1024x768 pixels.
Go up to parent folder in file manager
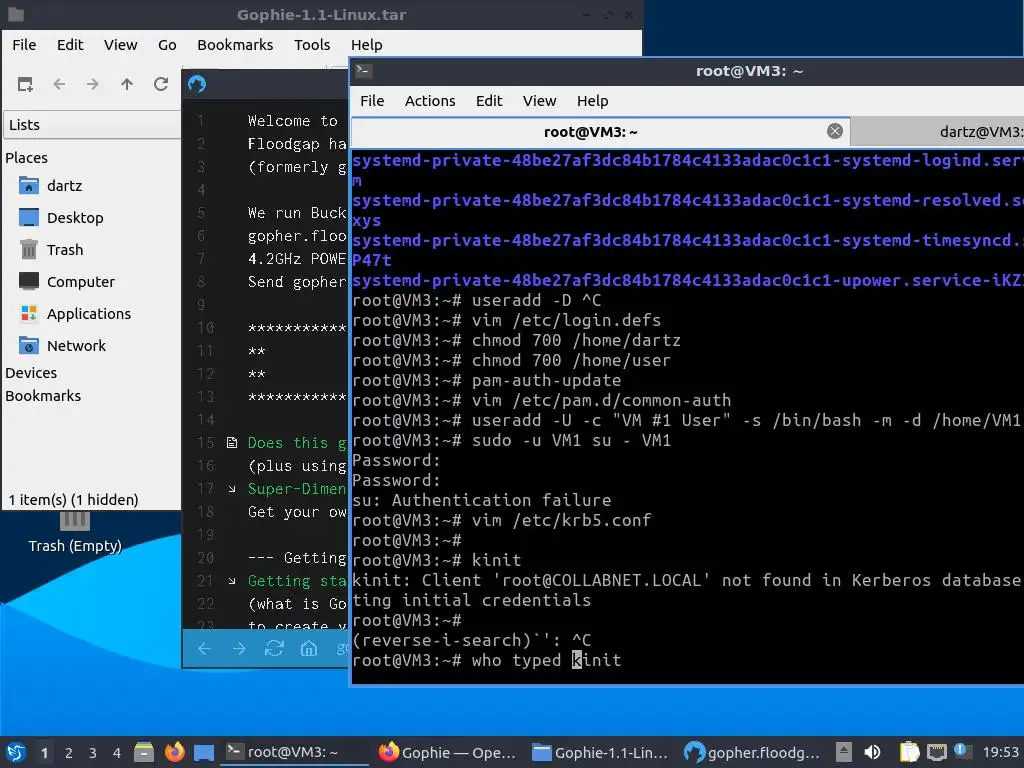point(127,84)
